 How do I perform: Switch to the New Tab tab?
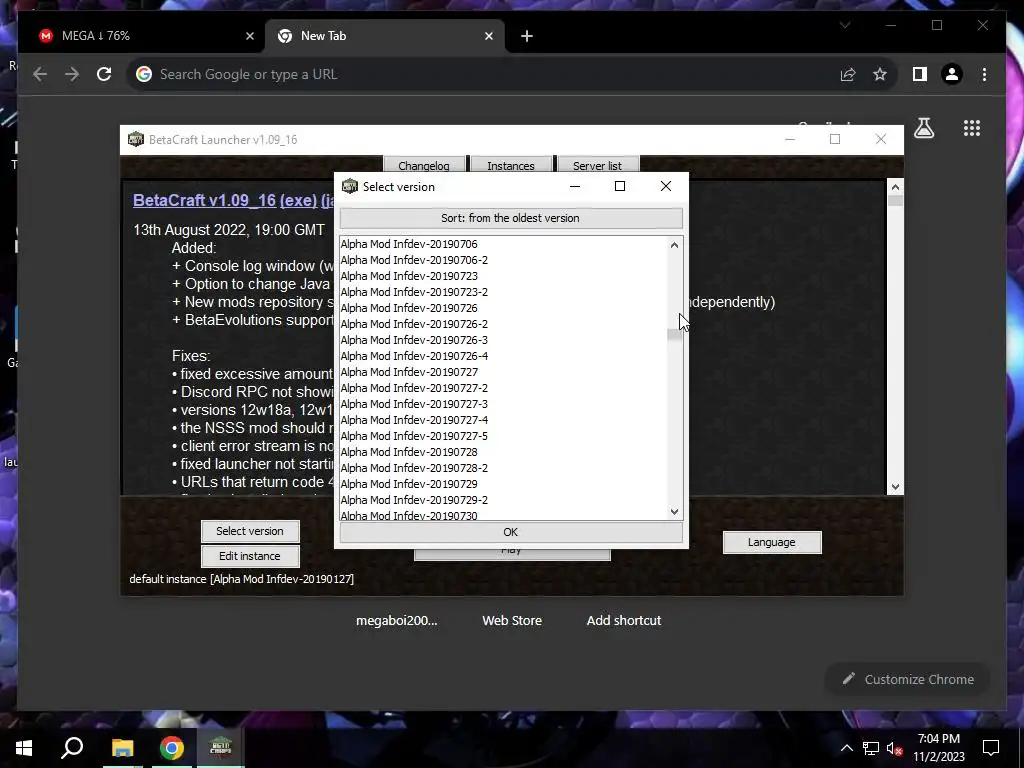click(x=385, y=36)
